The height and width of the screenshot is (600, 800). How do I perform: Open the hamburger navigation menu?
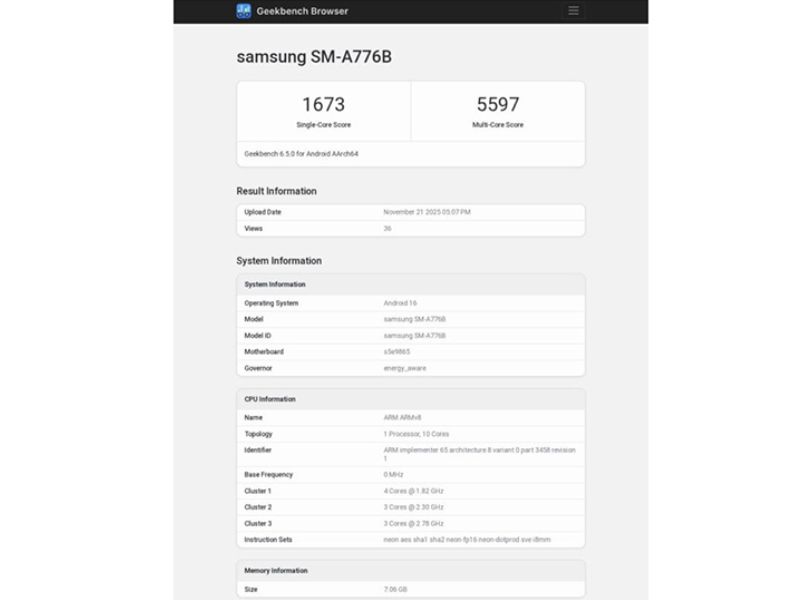tap(573, 11)
